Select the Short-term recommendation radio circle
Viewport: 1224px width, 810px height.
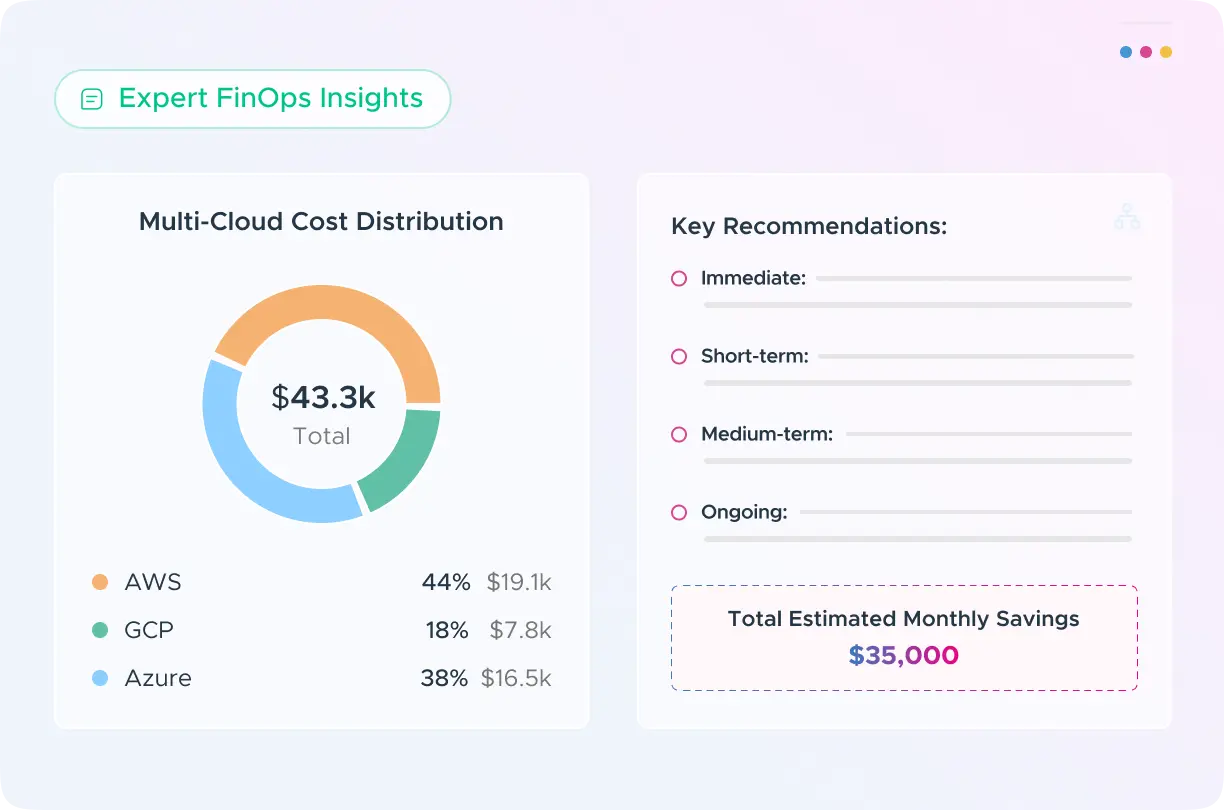click(679, 357)
